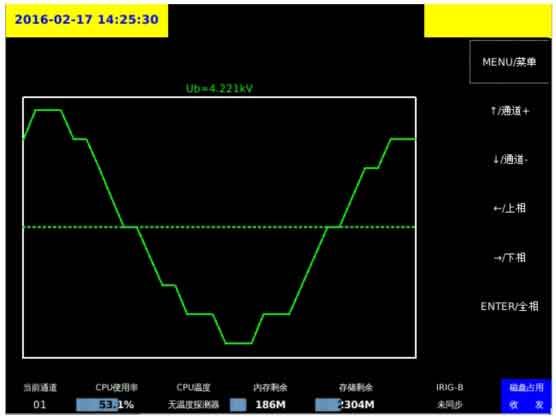Click the blue 磁盘占用 disk usage indicator

(526, 388)
